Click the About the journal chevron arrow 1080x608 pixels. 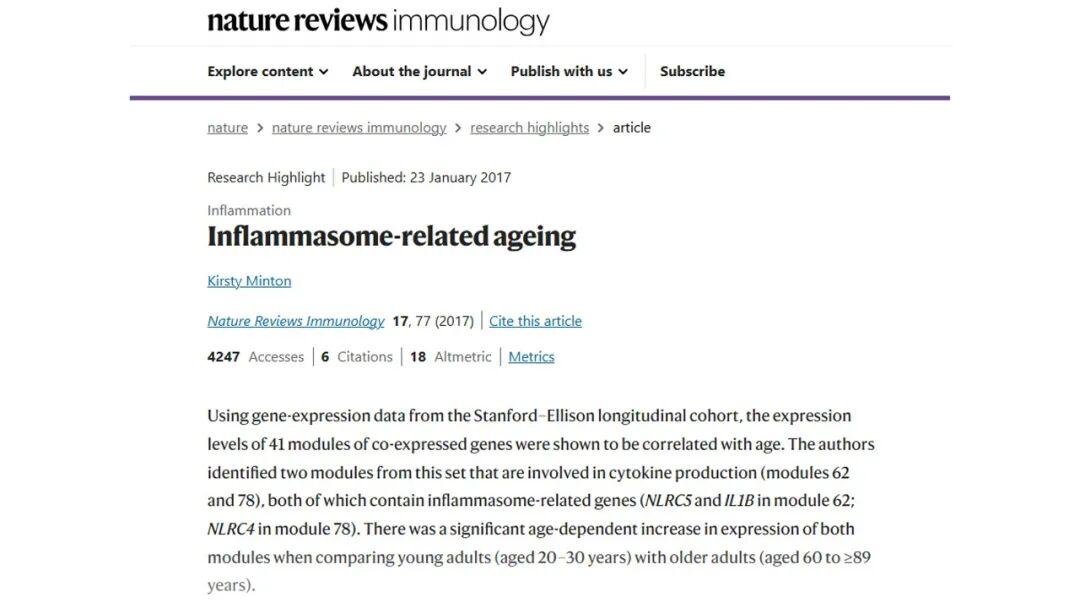coord(482,72)
